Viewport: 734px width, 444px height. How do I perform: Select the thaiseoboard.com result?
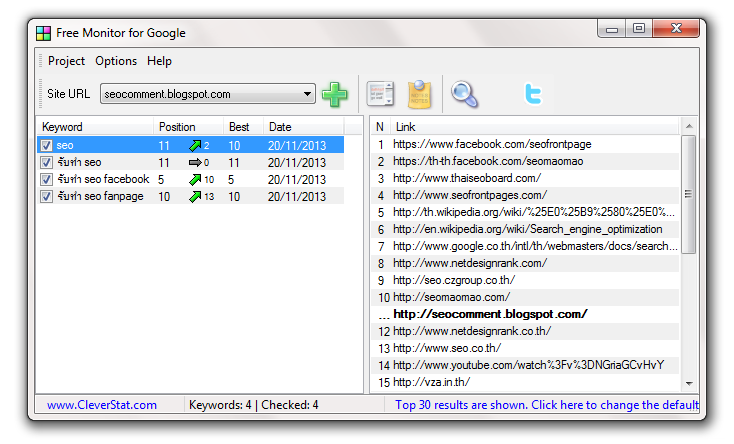[467, 178]
